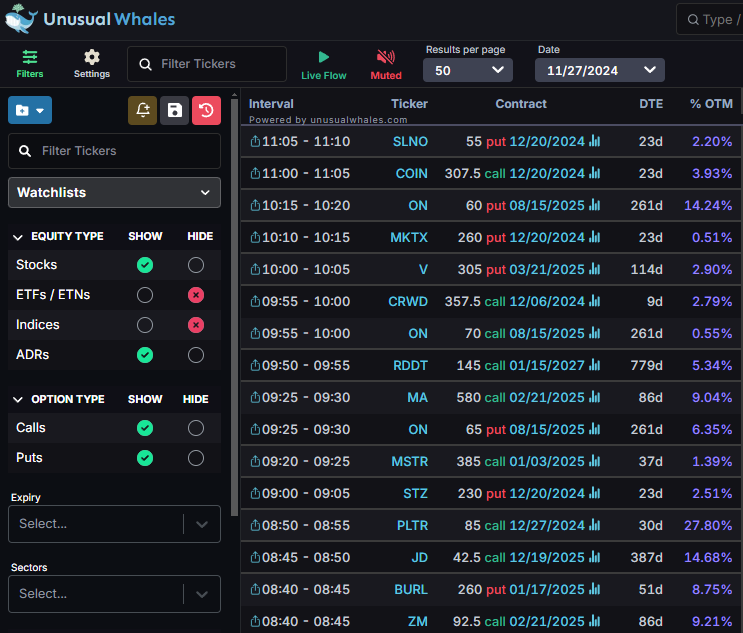Open the Date 11/27/2024 dropdown
Screen dimensions: 743x633
click(599, 70)
